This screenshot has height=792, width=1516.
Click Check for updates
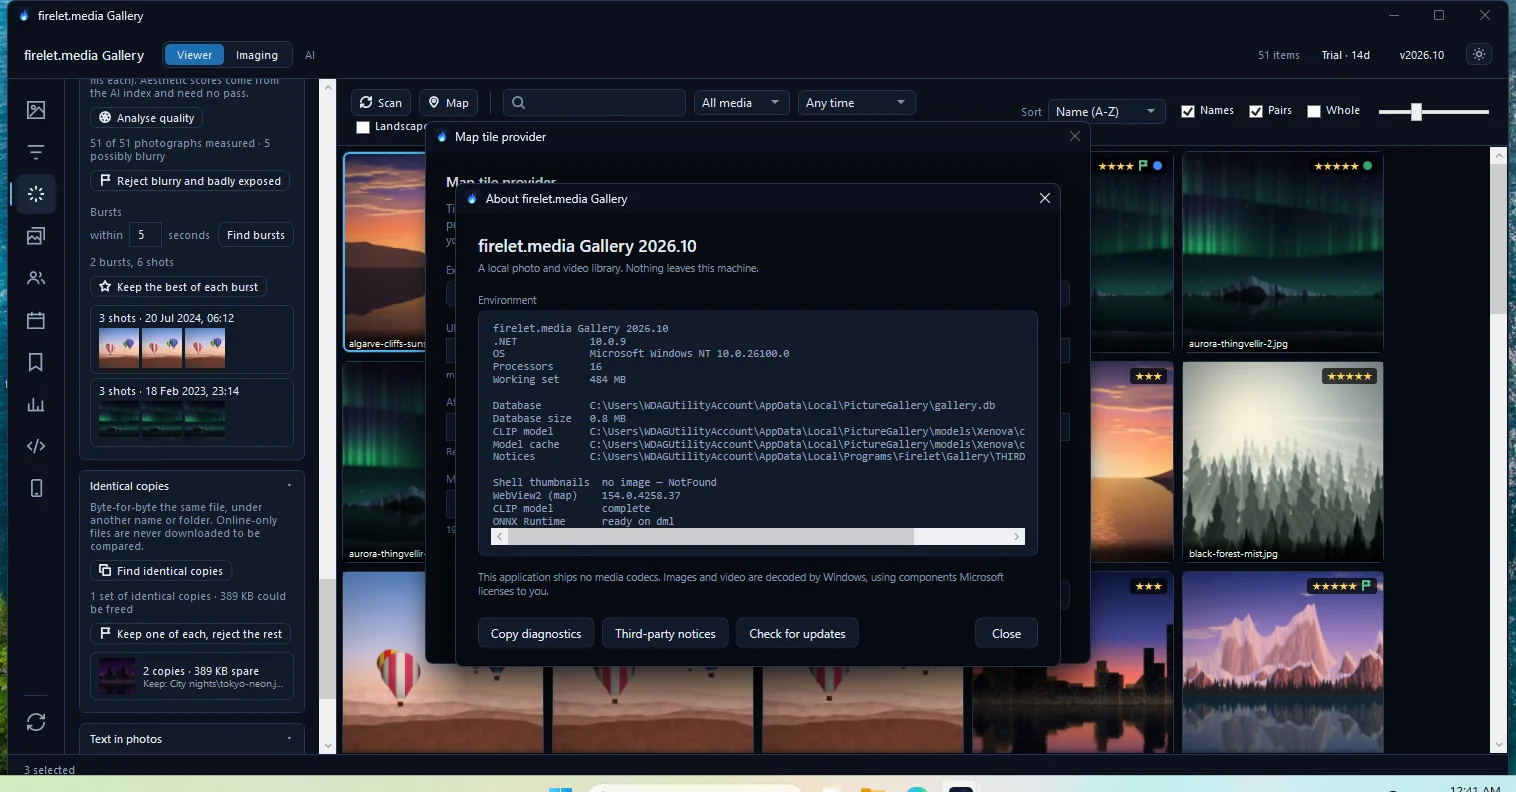point(797,634)
